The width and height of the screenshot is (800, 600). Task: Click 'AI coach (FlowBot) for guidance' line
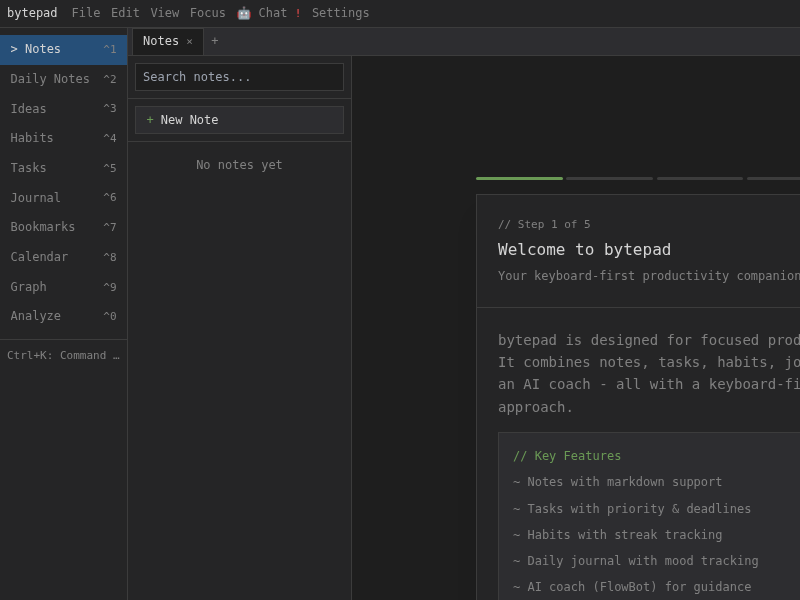(x=632, y=587)
